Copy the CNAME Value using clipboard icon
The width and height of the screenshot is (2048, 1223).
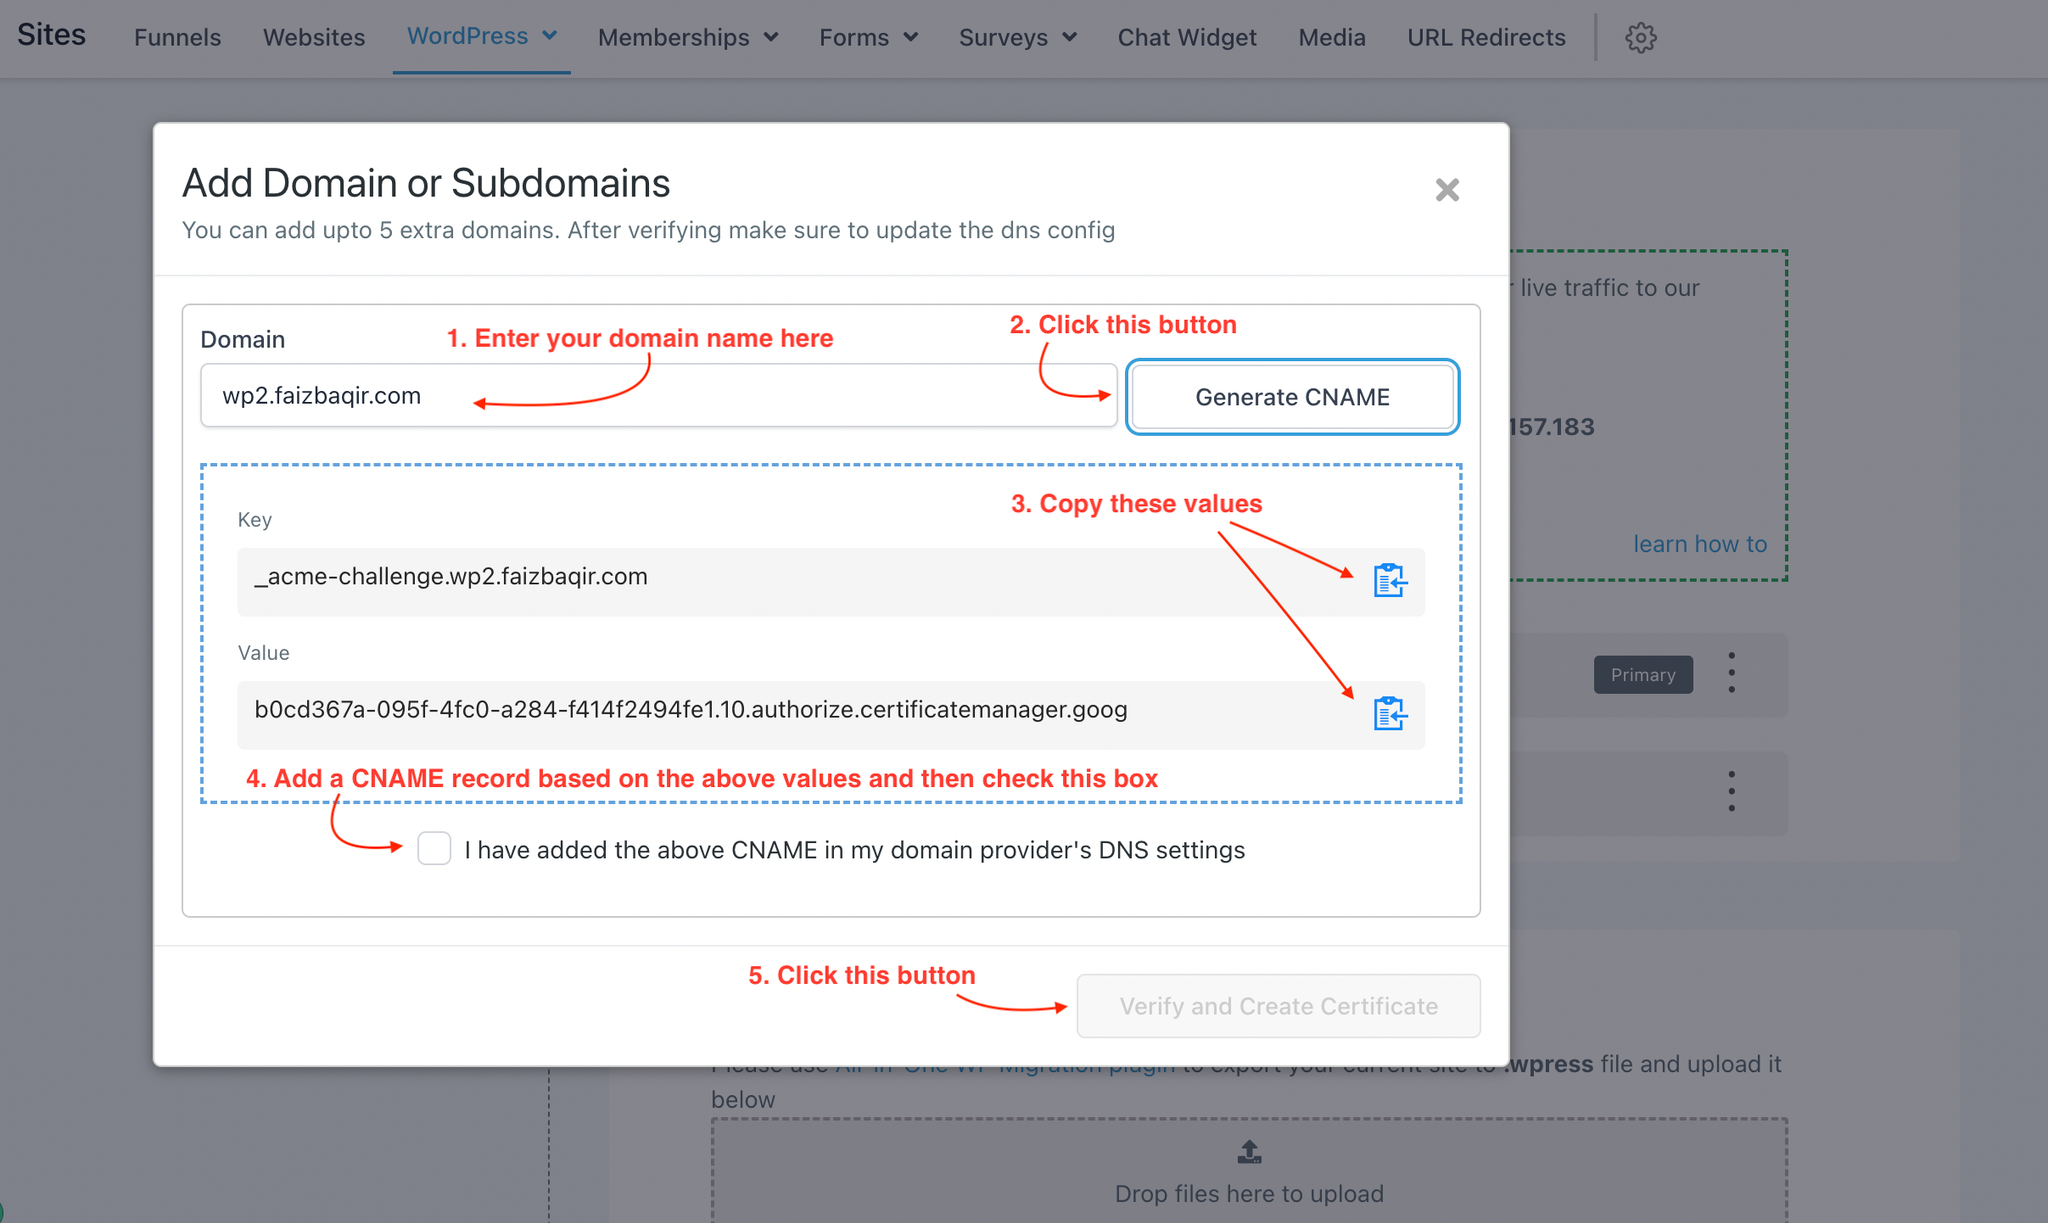pyautogui.click(x=1389, y=713)
